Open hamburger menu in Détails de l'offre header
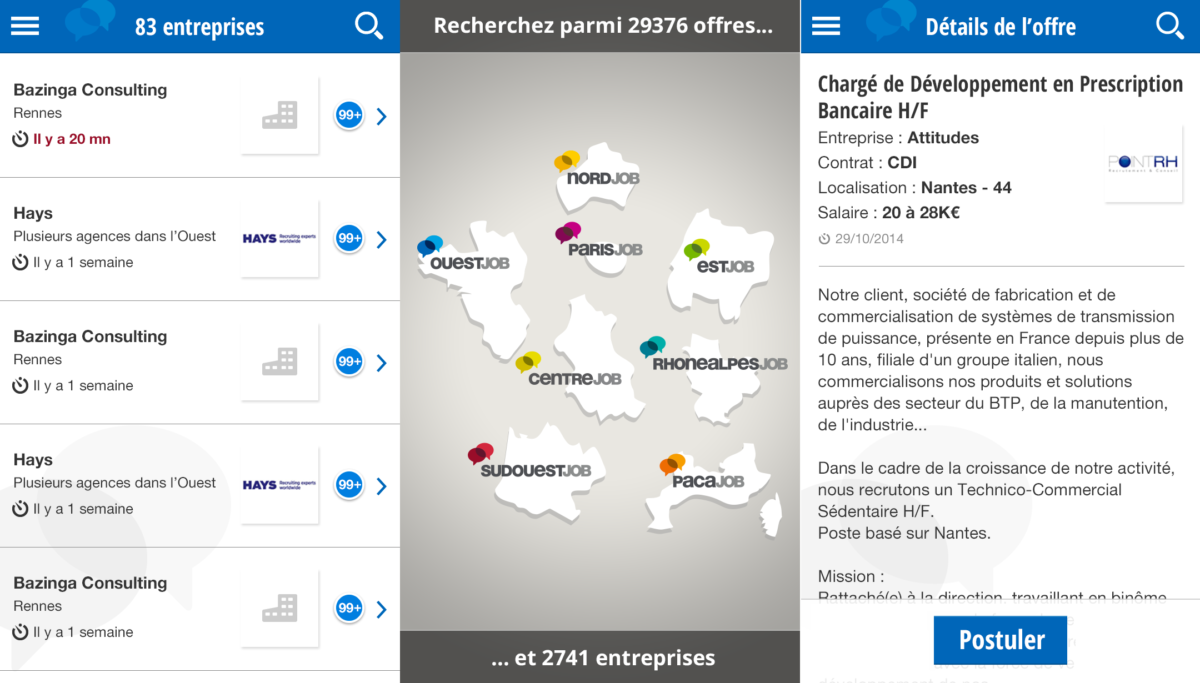Image resolution: width=1200 pixels, height=683 pixels. pyautogui.click(x=826, y=26)
